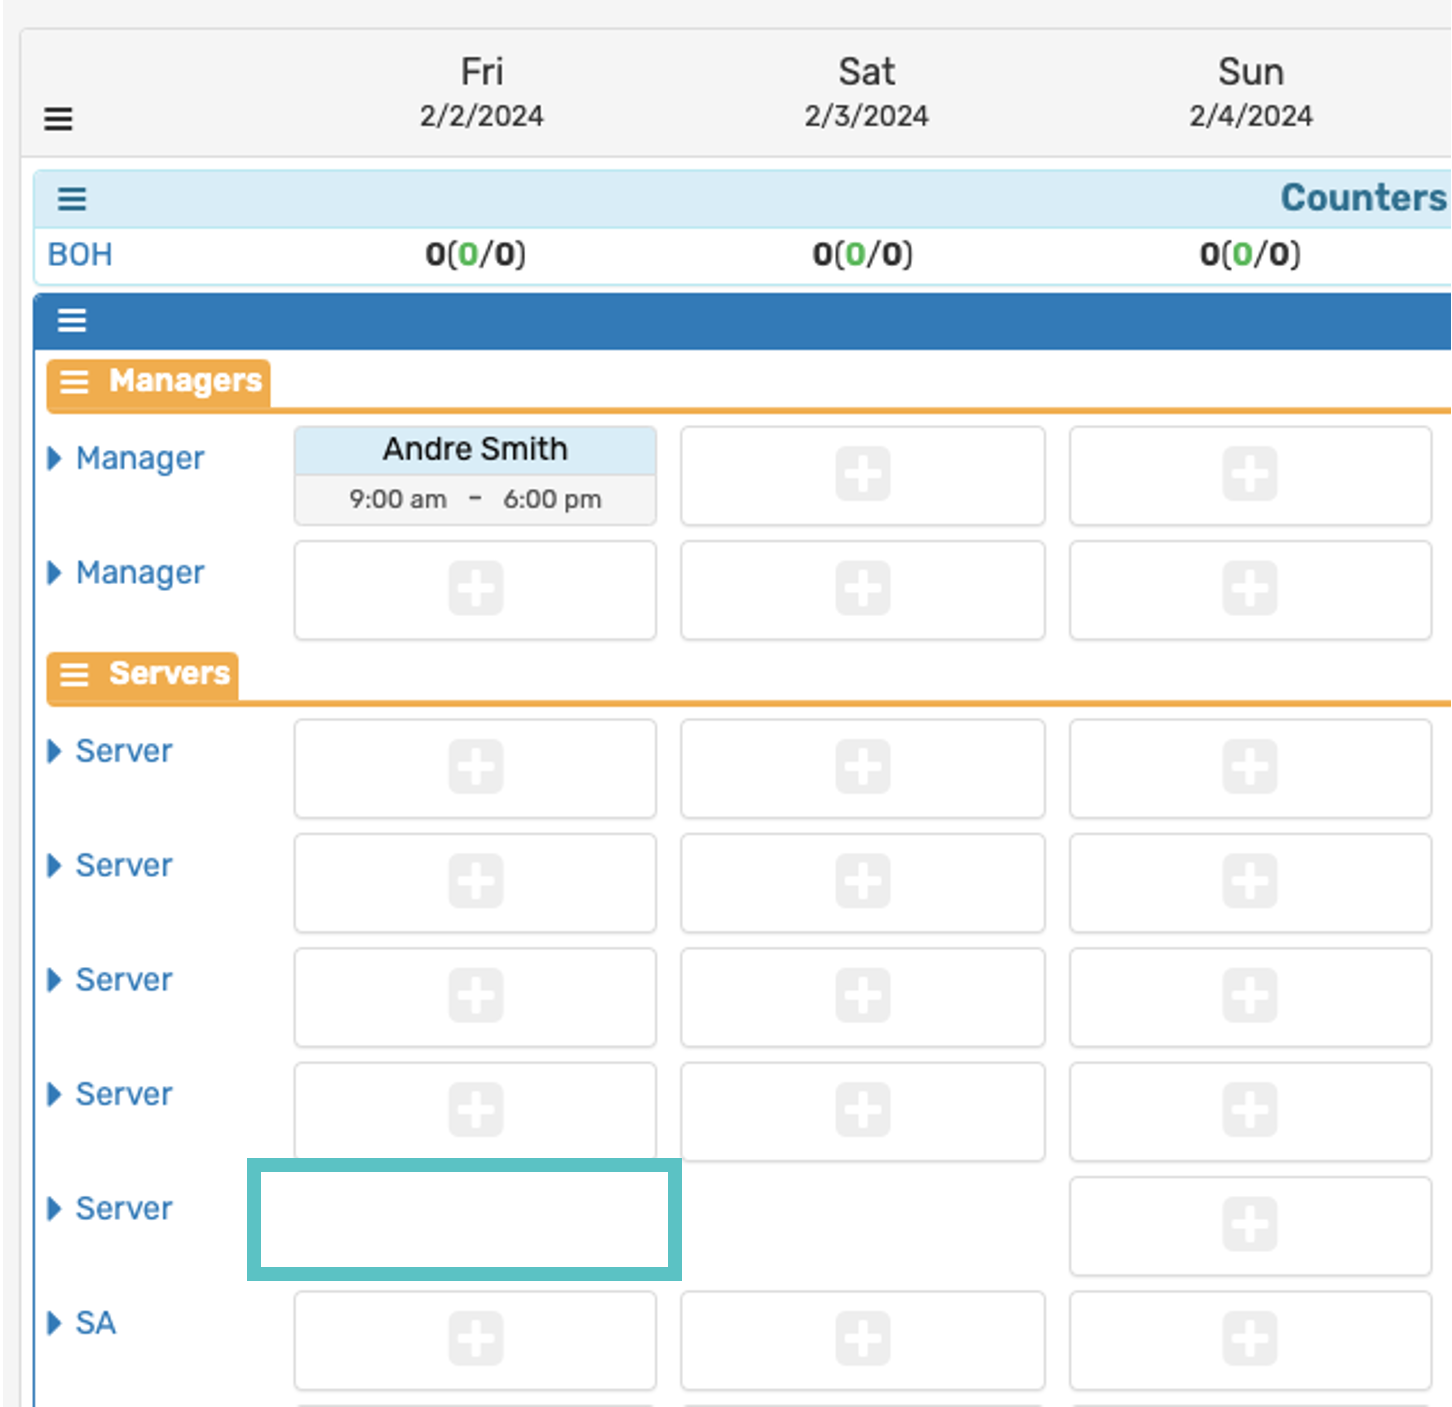Expand the SA row arrow
The width and height of the screenshot is (1452, 1407).
(55, 1323)
